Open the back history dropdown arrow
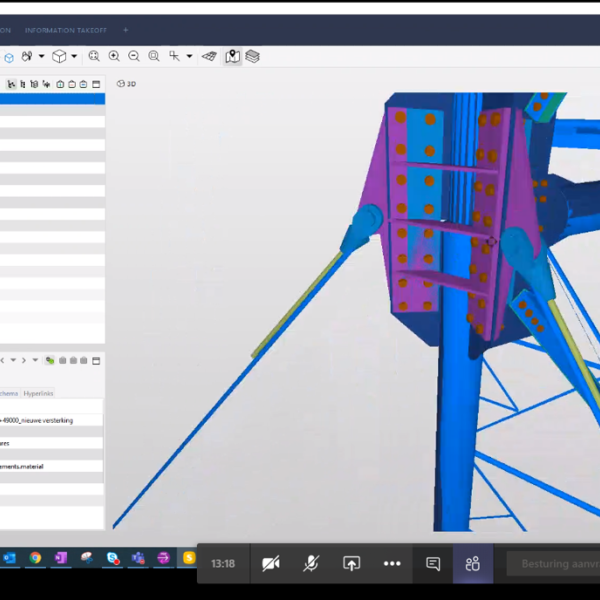 pyautogui.click(x=13, y=360)
